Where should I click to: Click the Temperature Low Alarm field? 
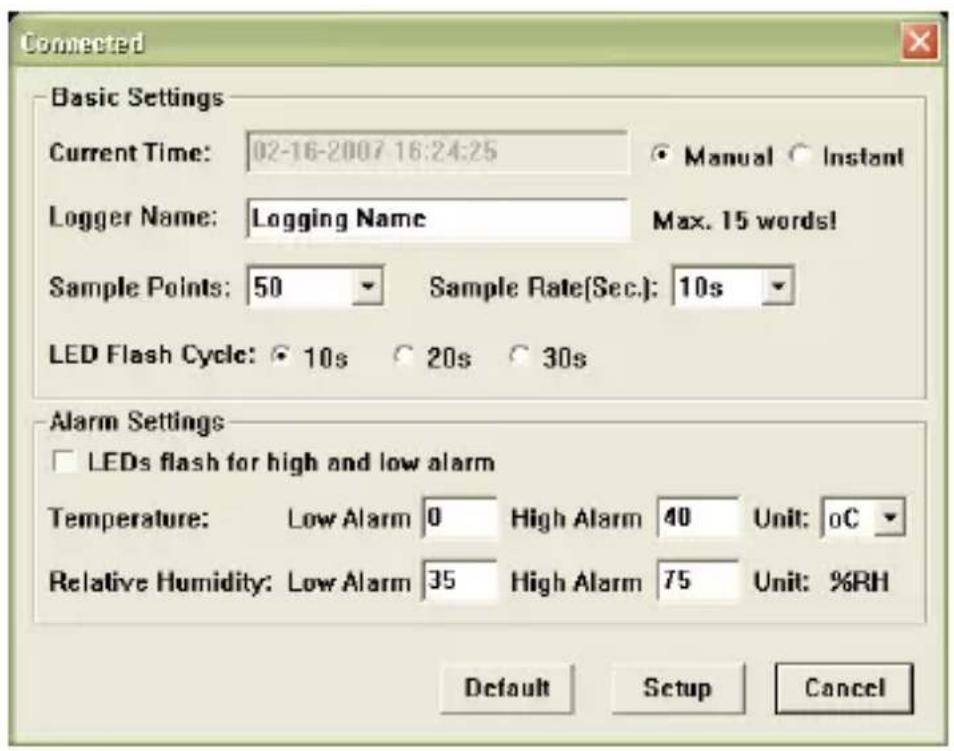point(460,518)
